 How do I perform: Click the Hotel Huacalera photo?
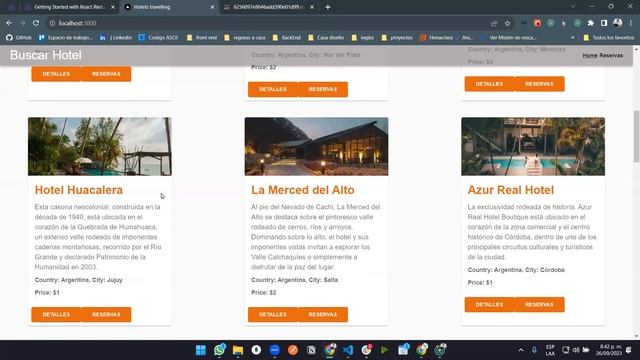pos(100,147)
